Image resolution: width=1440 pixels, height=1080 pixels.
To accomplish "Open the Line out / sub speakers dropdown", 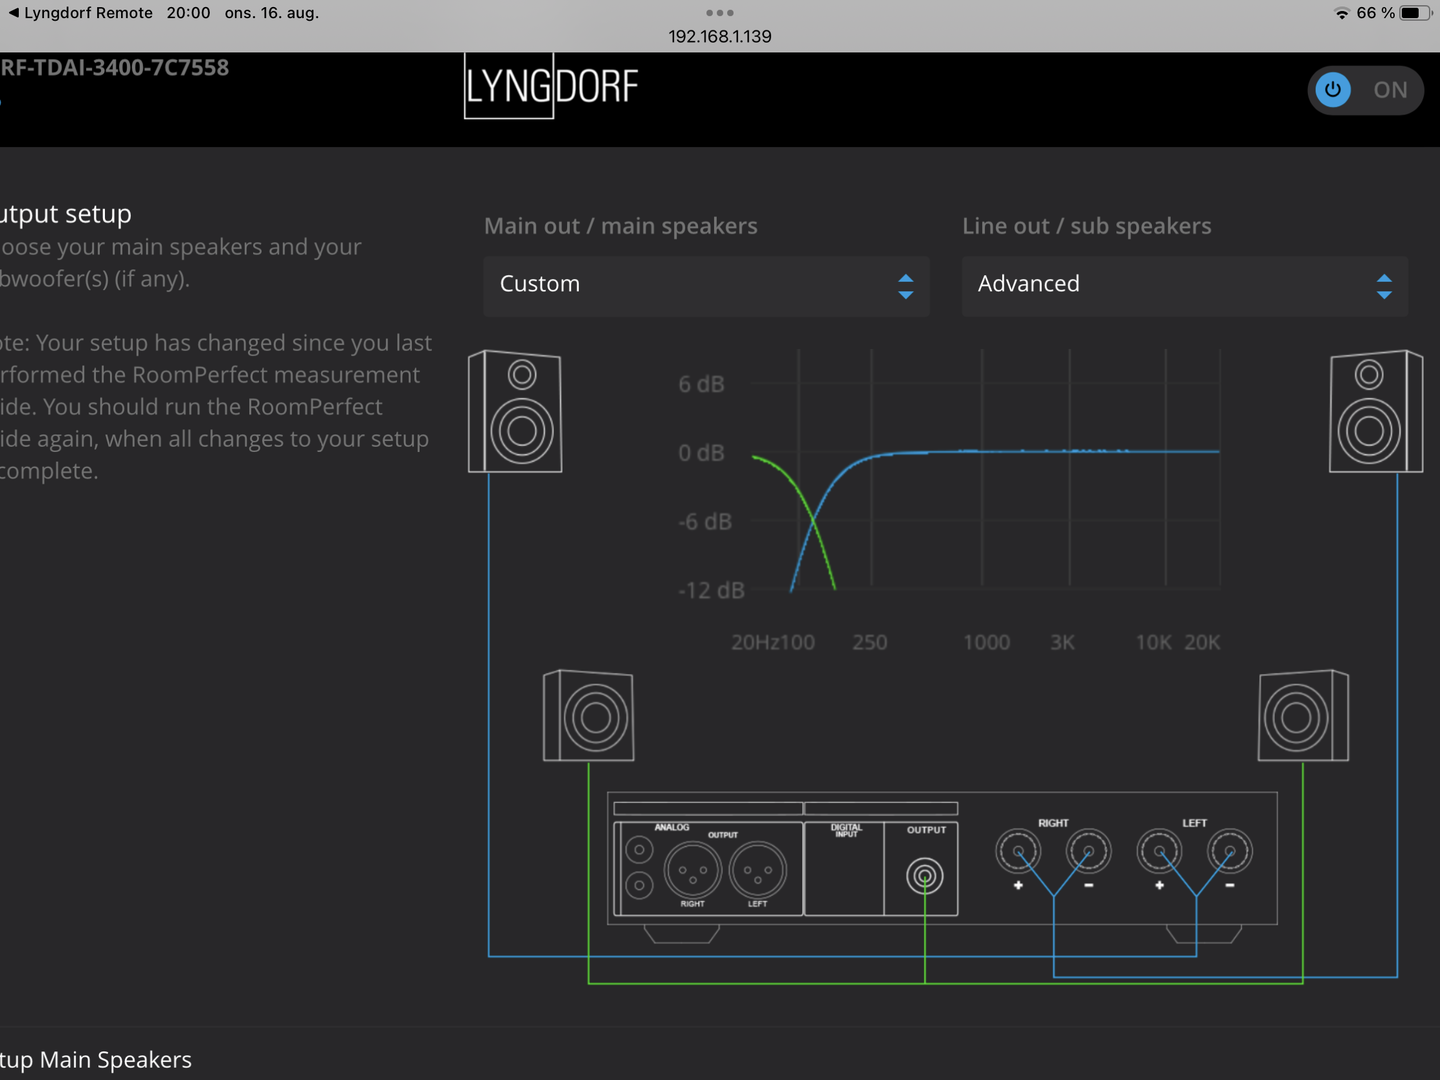I will [x=1184, y=286].
